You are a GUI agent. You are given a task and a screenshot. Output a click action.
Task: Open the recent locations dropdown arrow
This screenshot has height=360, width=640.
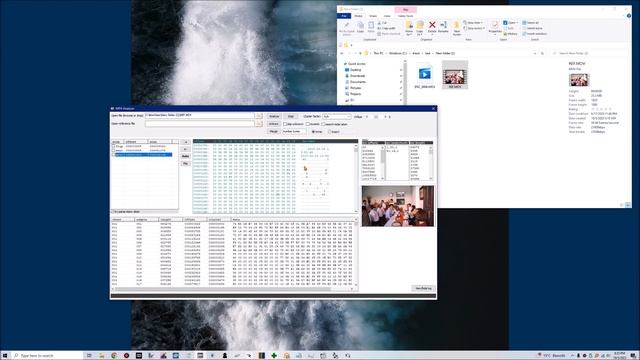[355, 53]
